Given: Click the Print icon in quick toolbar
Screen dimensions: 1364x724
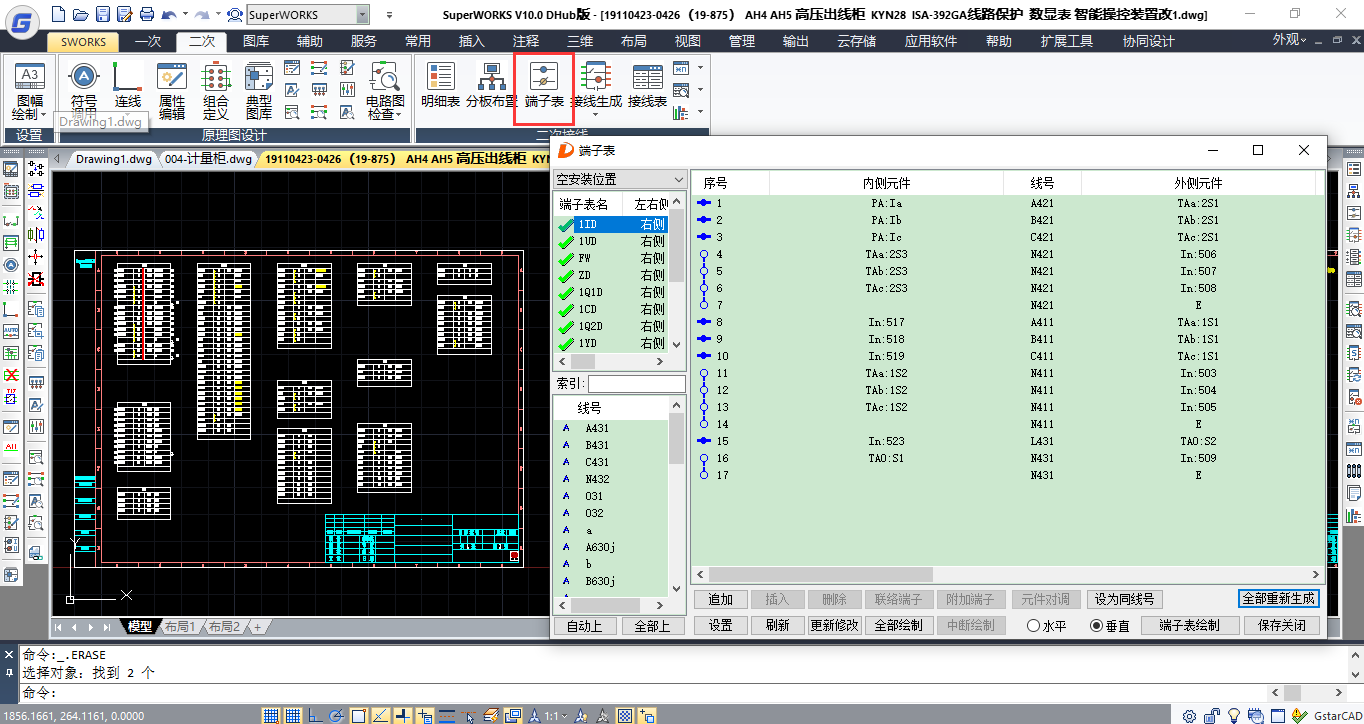Looking at the screenshot, I should tap(146, 14).
